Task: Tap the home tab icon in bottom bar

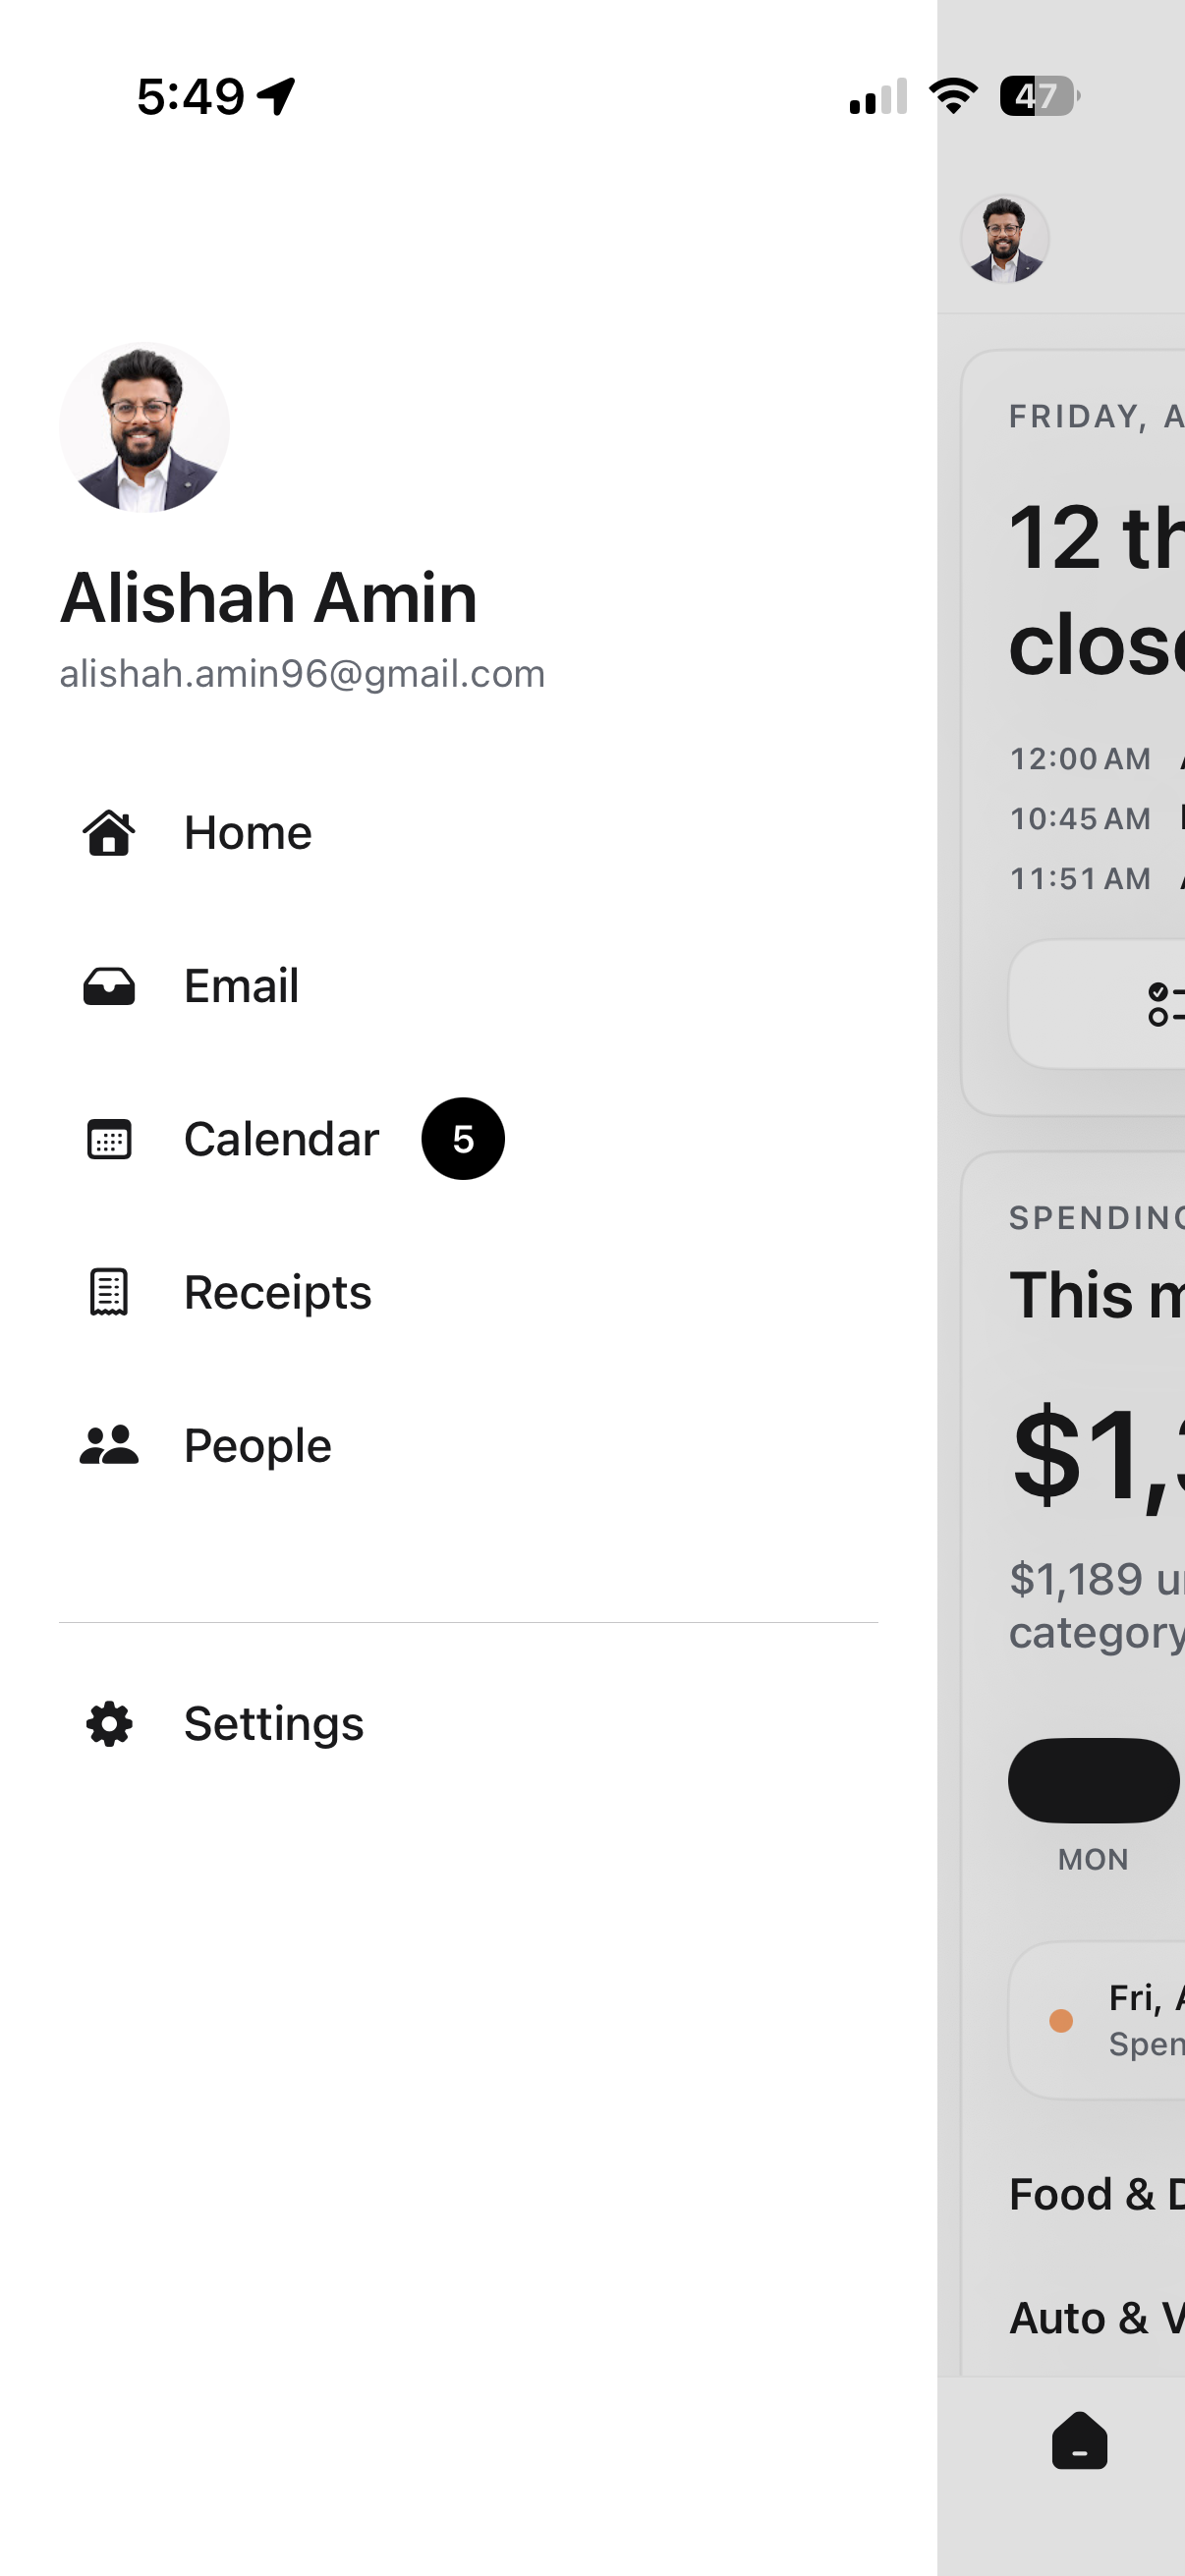Action: 1079,2441
